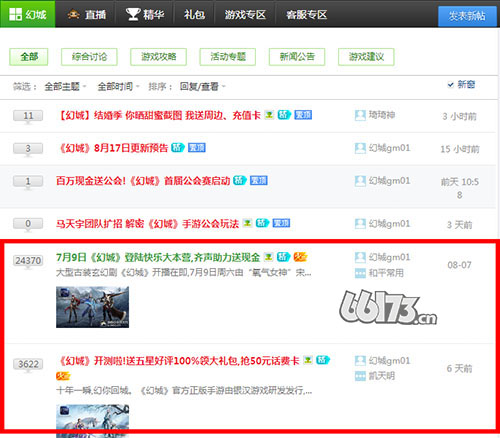
Task: Click the 15 小时前 timestamp
Action: pos(460,149)
